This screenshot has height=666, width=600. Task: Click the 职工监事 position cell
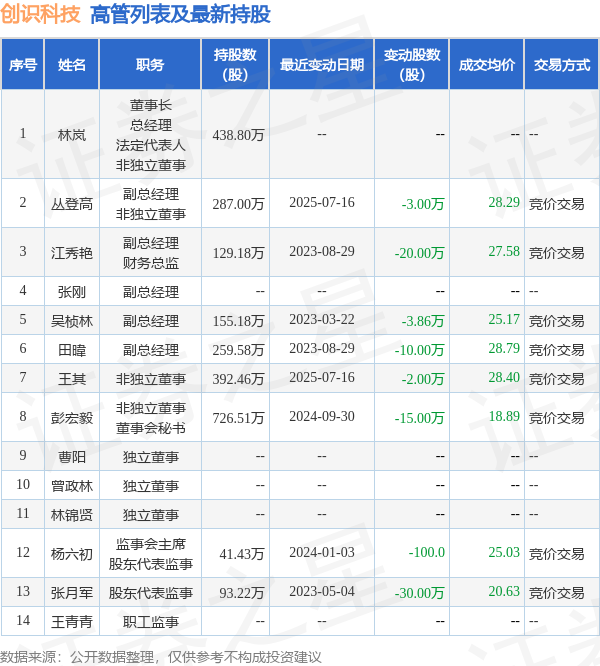[x=151, y=621]
